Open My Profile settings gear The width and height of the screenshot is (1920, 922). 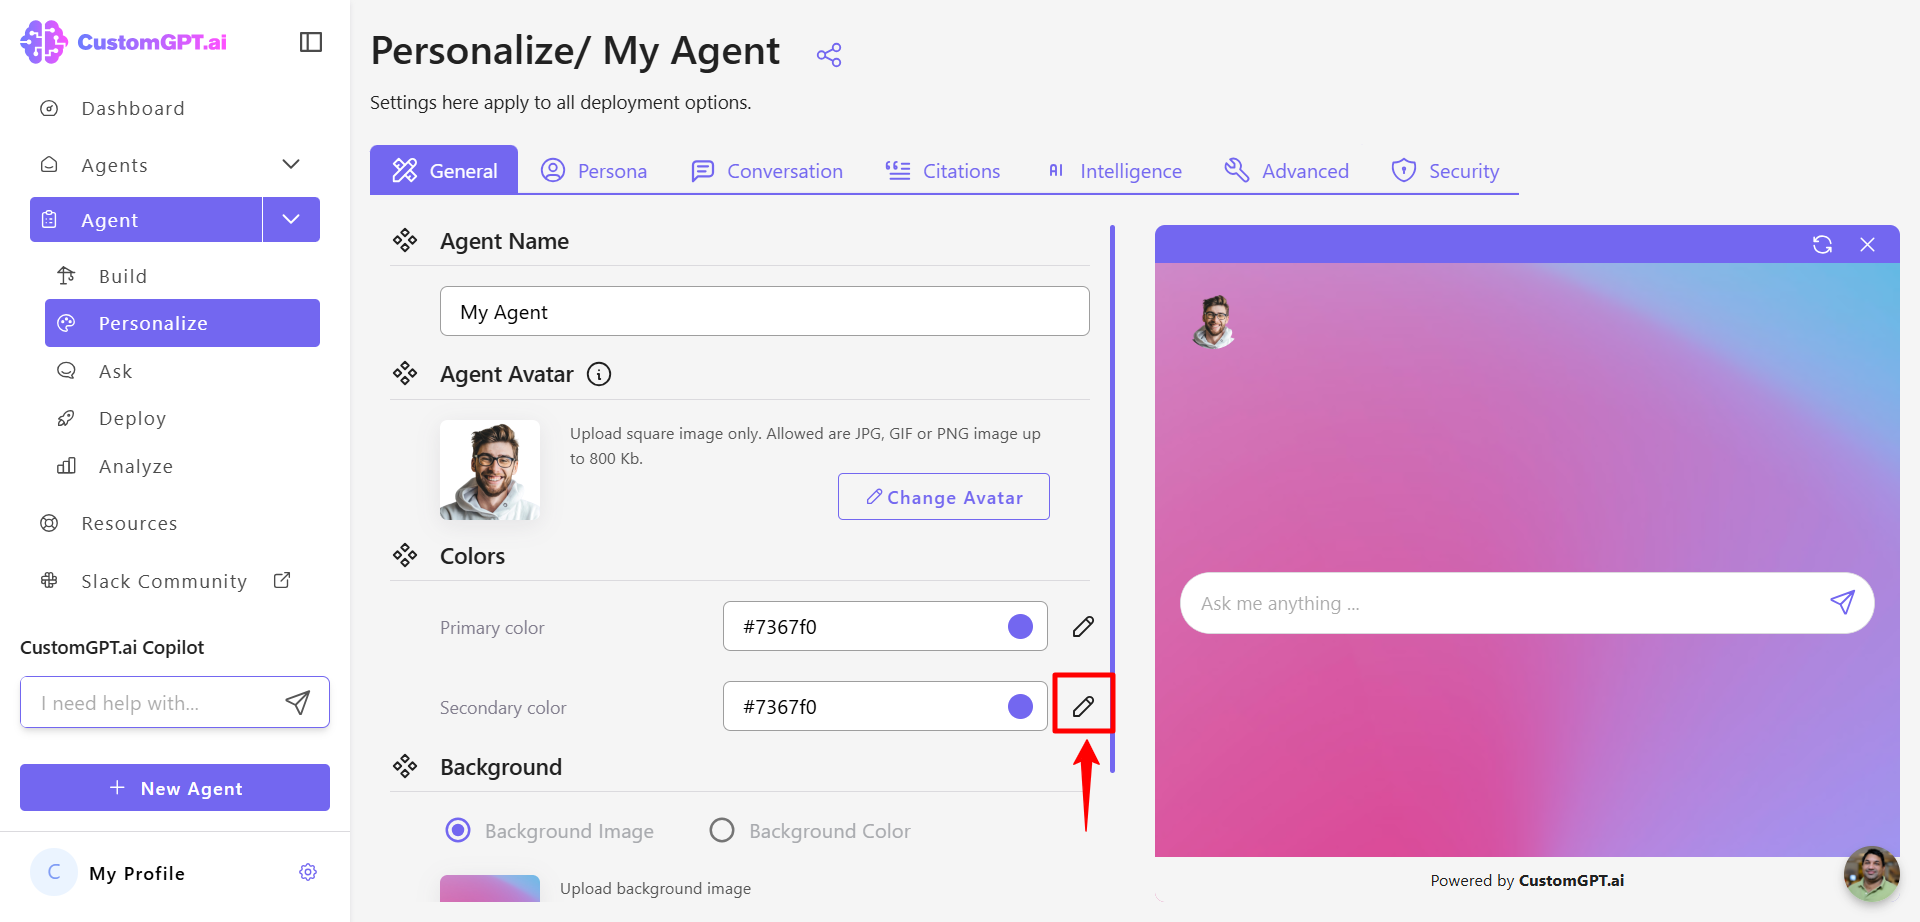(308, 872)
